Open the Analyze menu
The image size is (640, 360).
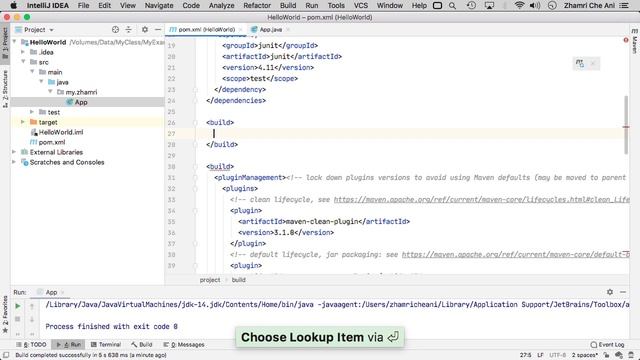click(221, 6)
